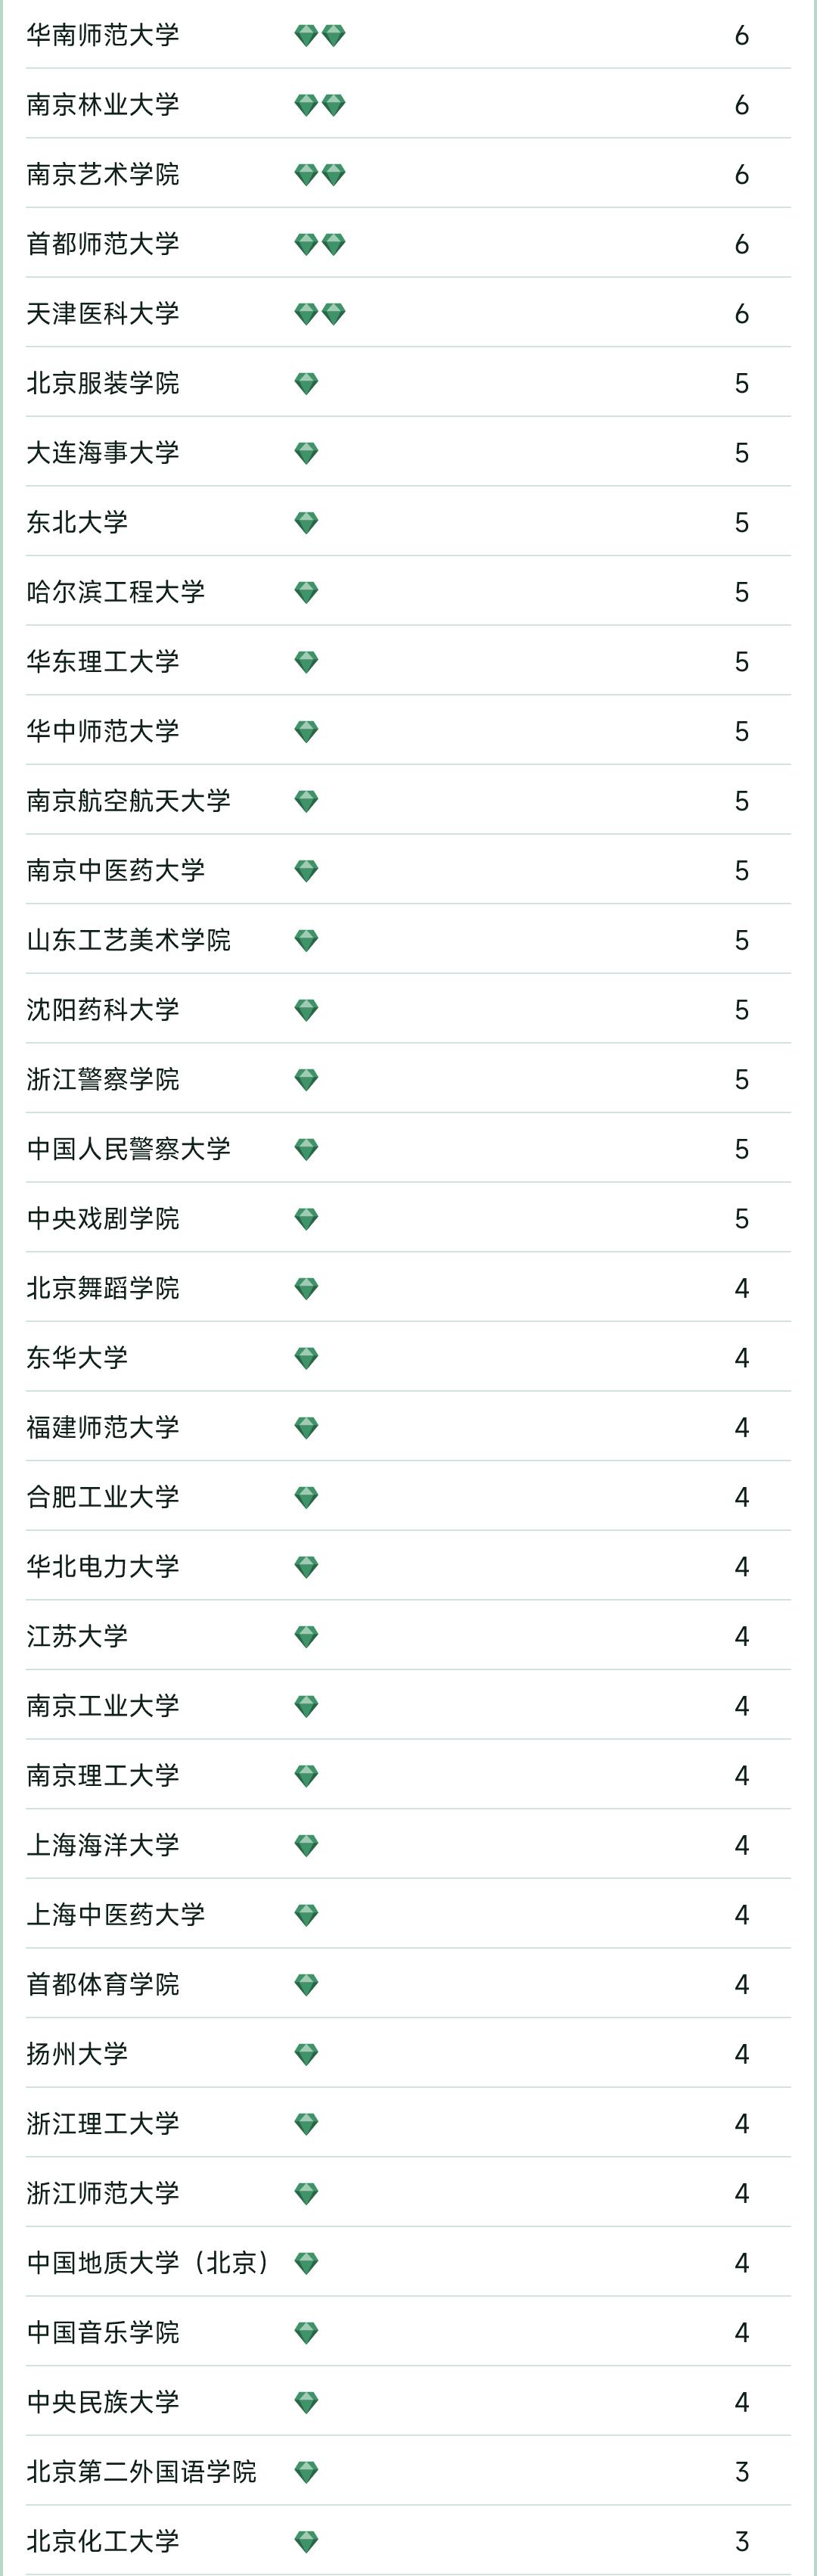The width and height of the screenshot is (817, 2576).
Task: Click the gem icon next to 中国音乐学院
Action: (307, 2332)
